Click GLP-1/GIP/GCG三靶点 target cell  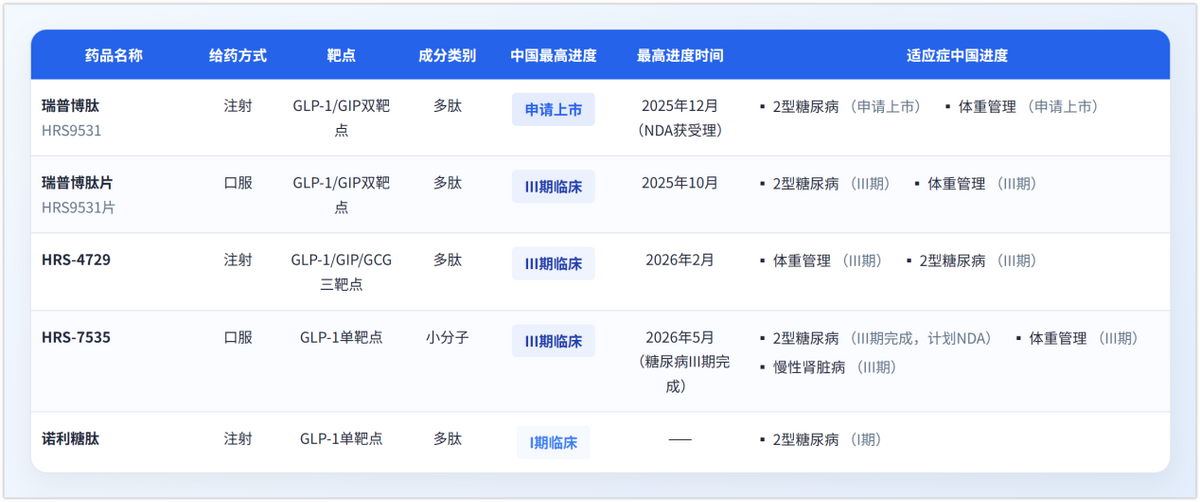point(341,272)
